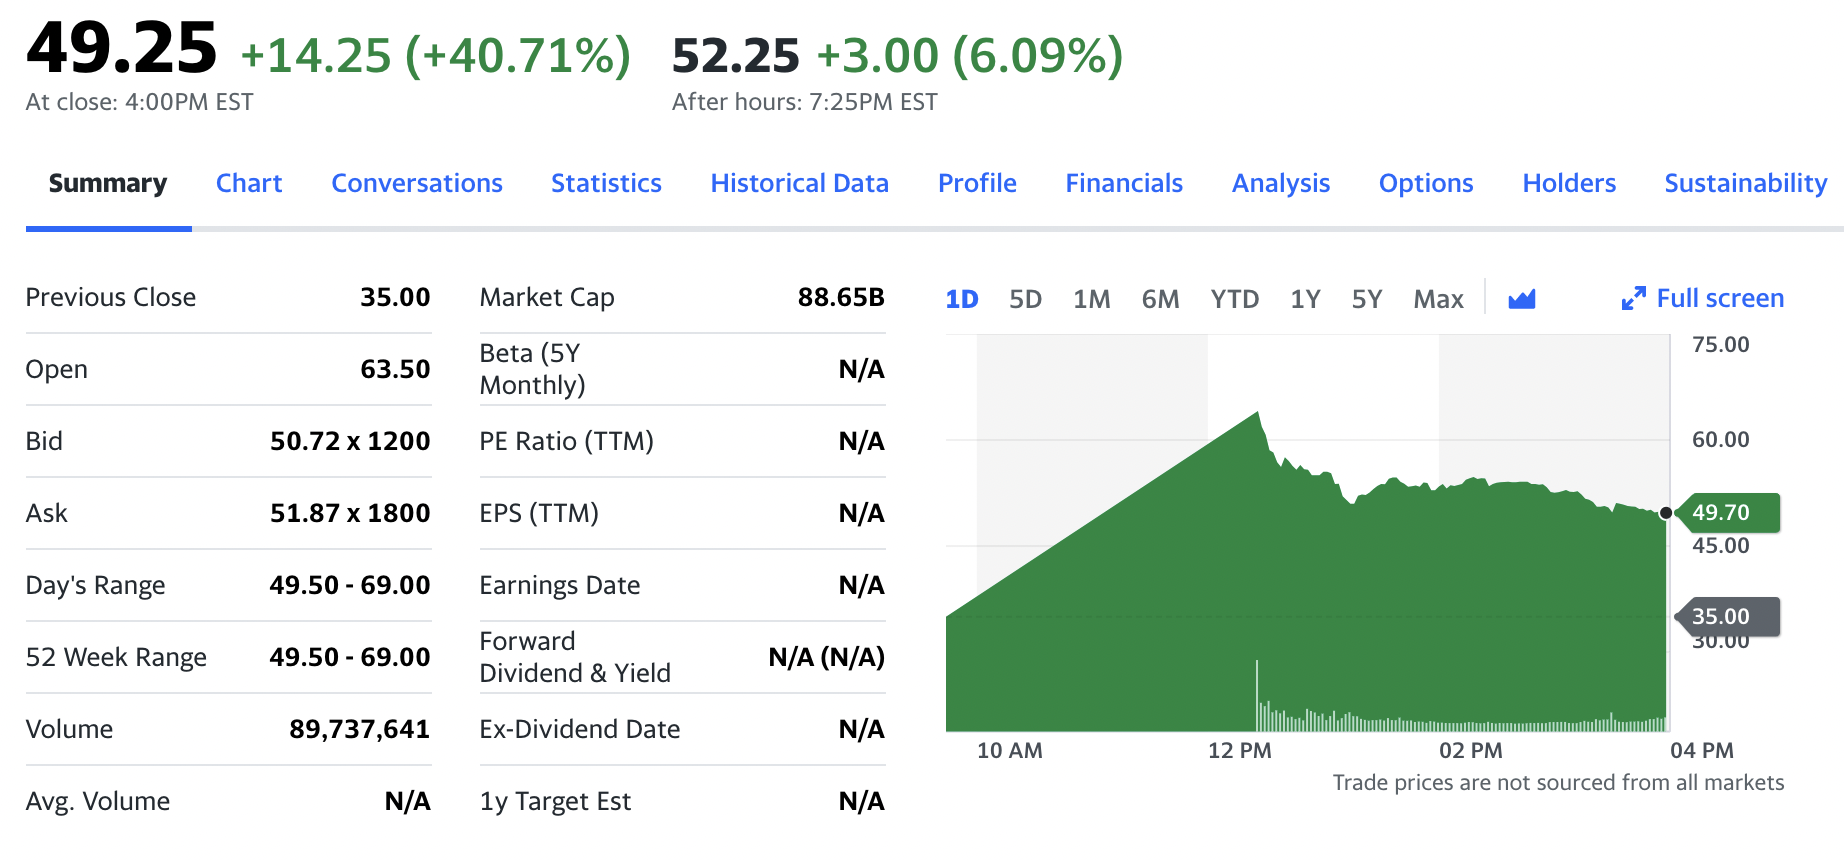1844x860 pixels.
Task: Click the Market Cap value 88.65B
Action: tap(841, 297)
